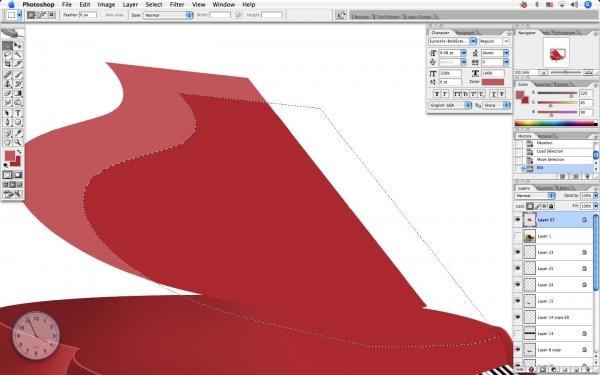Open the Apple menu
This screenshot has height=375, width=600.
[11, 5]
